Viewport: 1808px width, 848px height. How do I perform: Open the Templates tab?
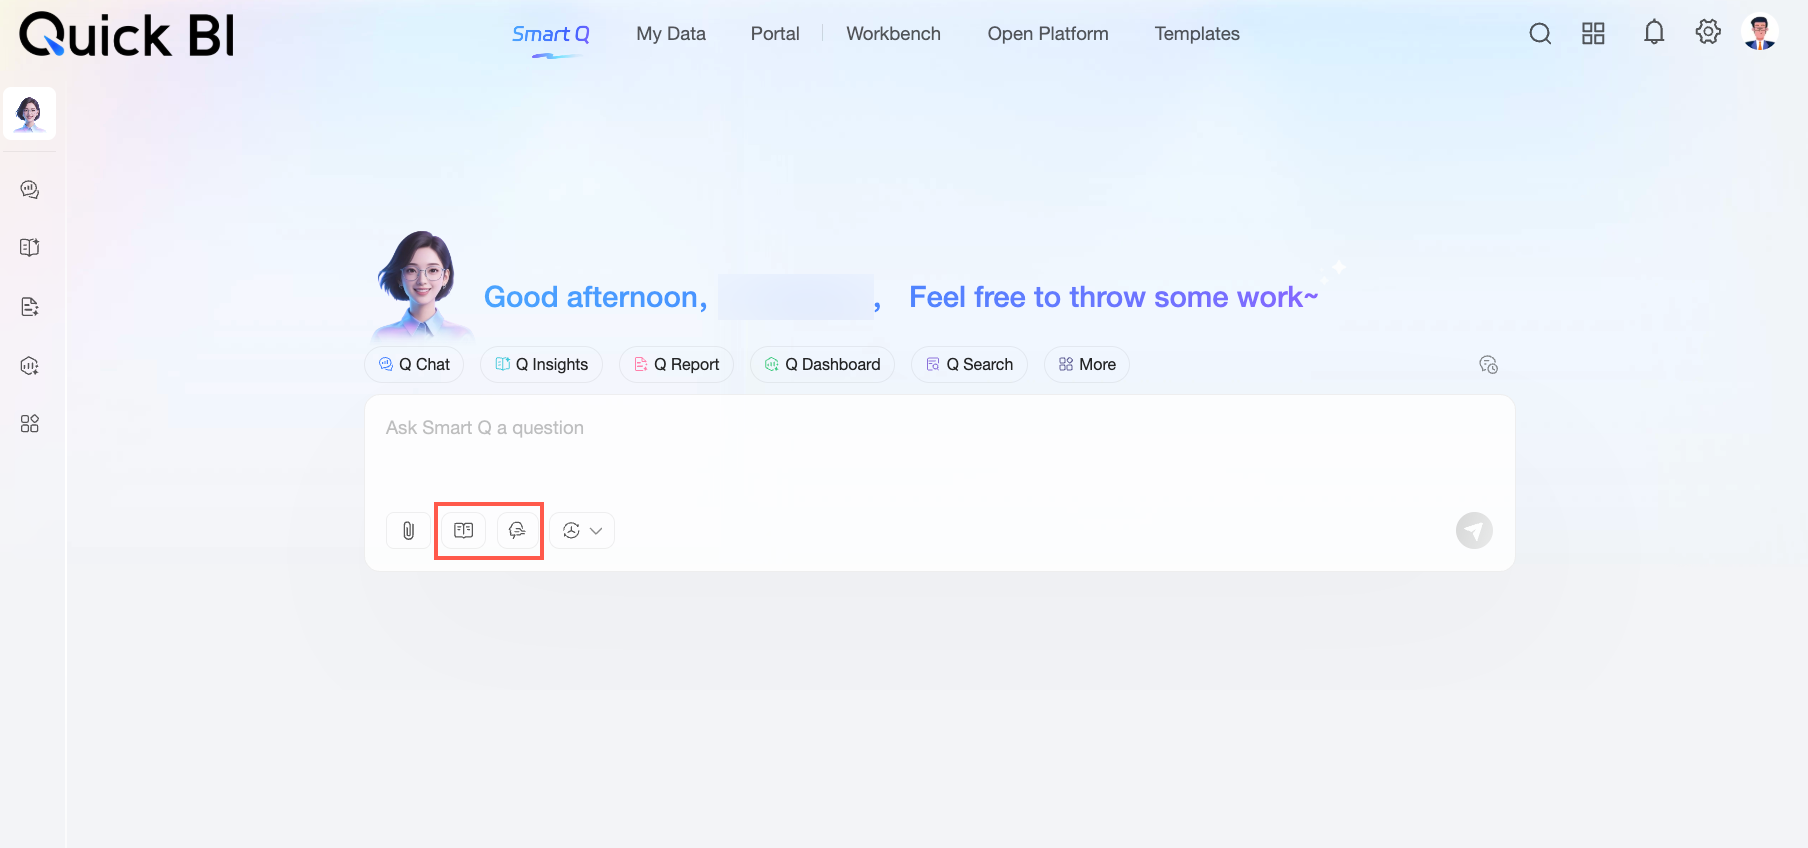pyautogui.click(x=1197, y=34)
